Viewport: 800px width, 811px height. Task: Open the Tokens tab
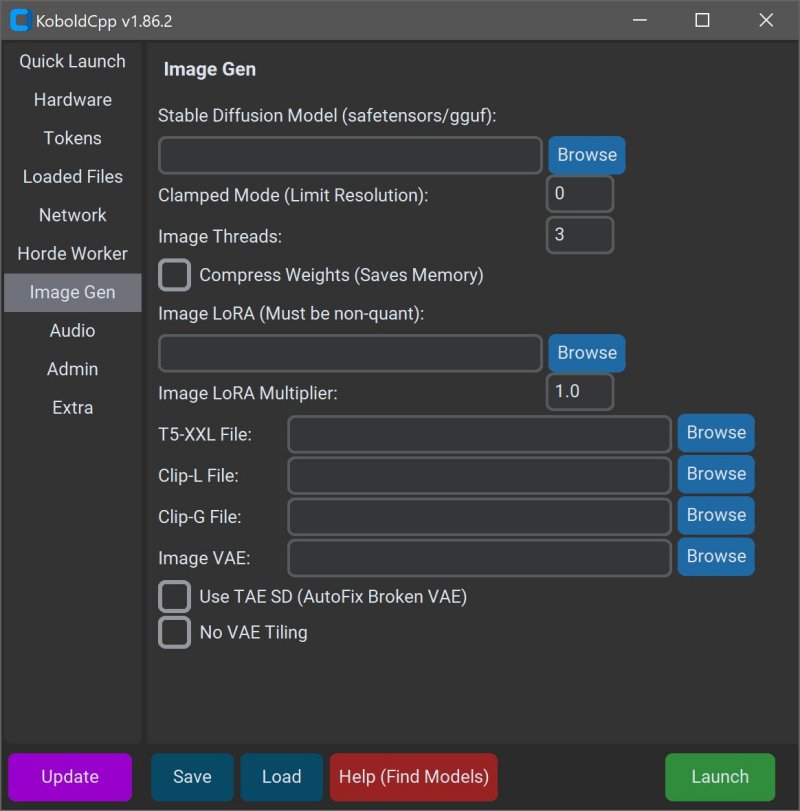72,138
